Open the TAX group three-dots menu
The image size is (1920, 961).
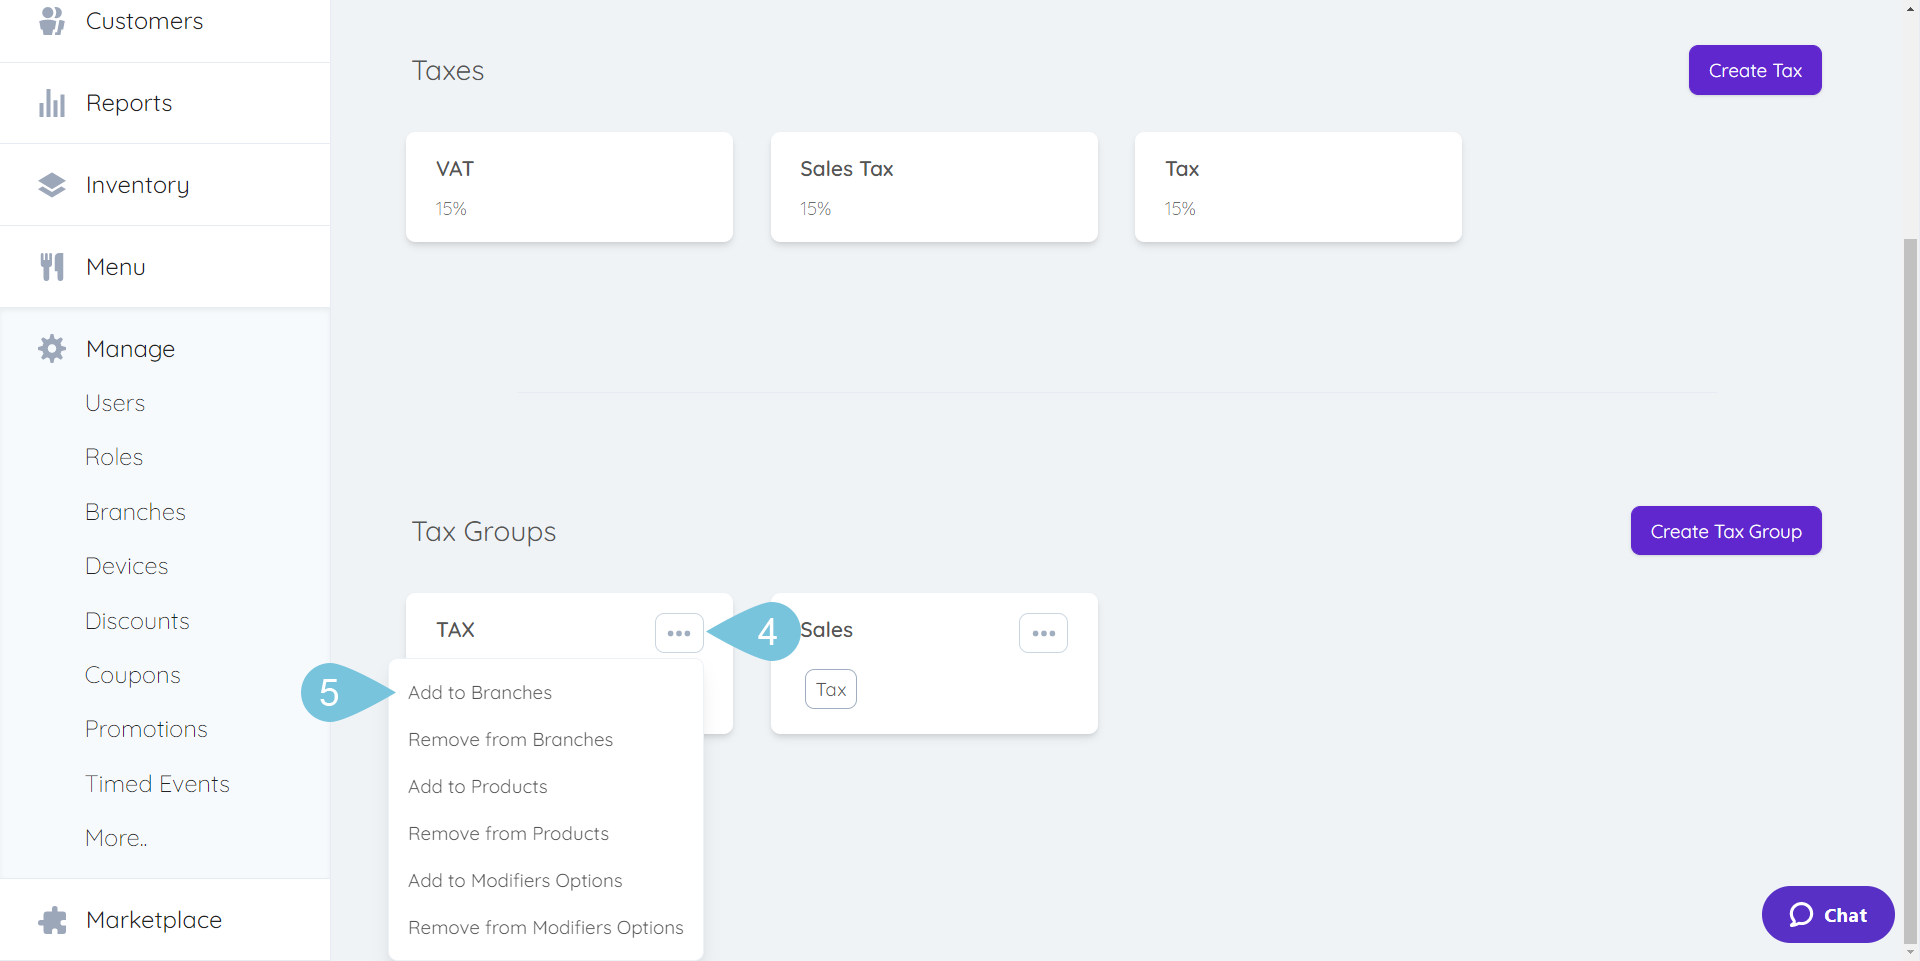pyautogui.click(x=679, y=633)
